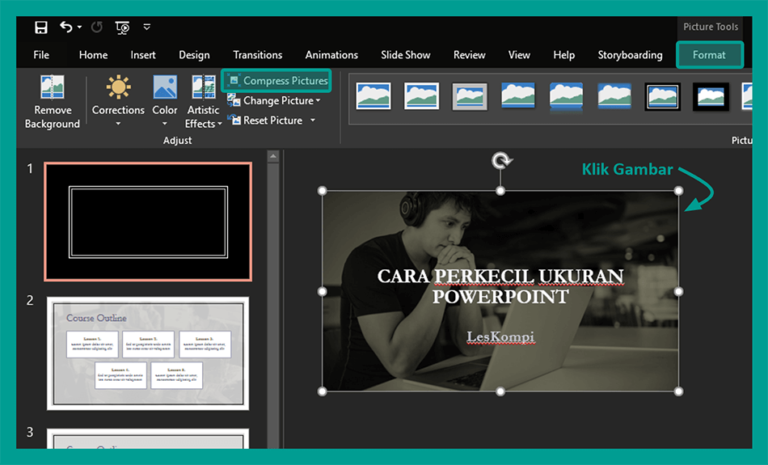The width and height of the screenshot is (768, 465).
Task: Expand the Change Picture dropdown arrow
Action: [318, 100]
